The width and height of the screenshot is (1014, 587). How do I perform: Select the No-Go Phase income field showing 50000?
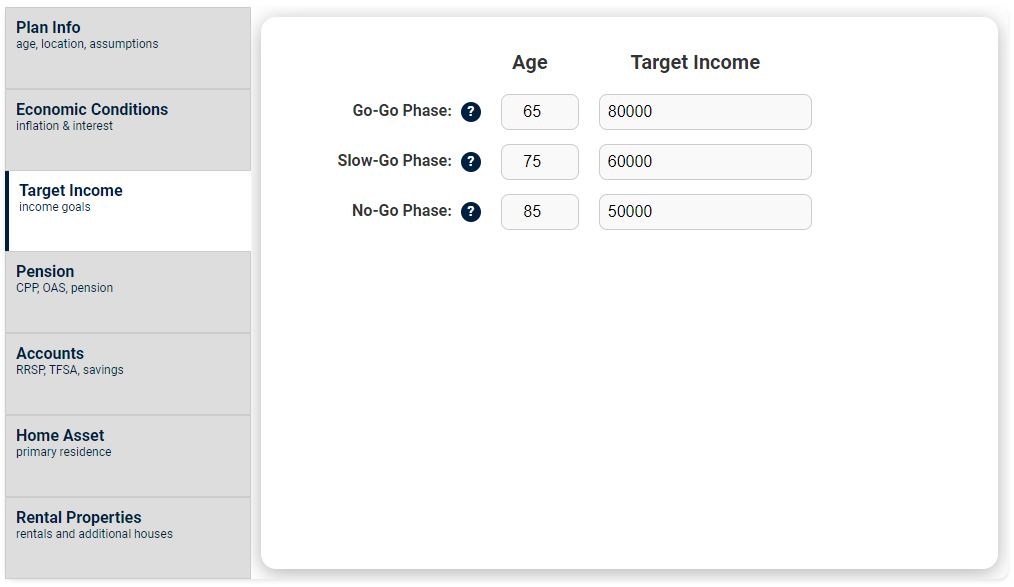[705, 212]
